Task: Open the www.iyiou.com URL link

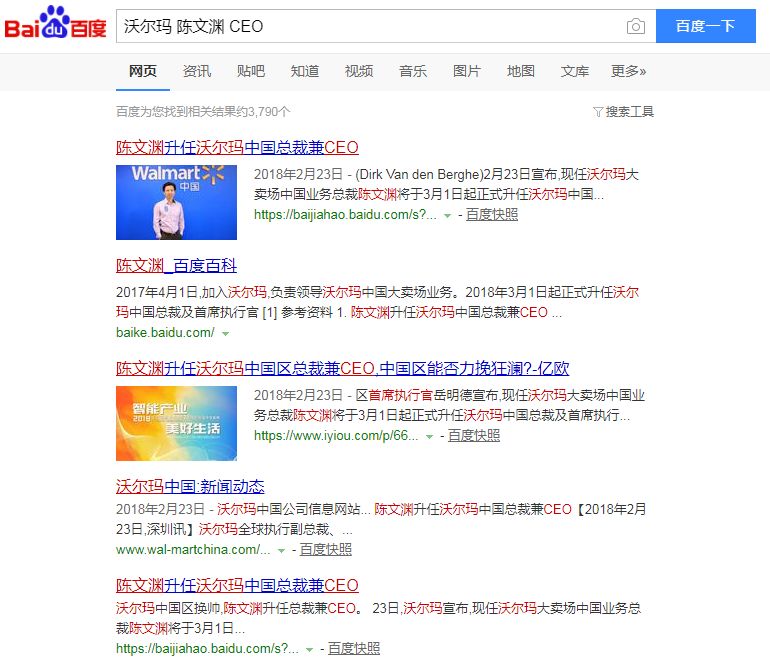Action: tap(336, 436)
